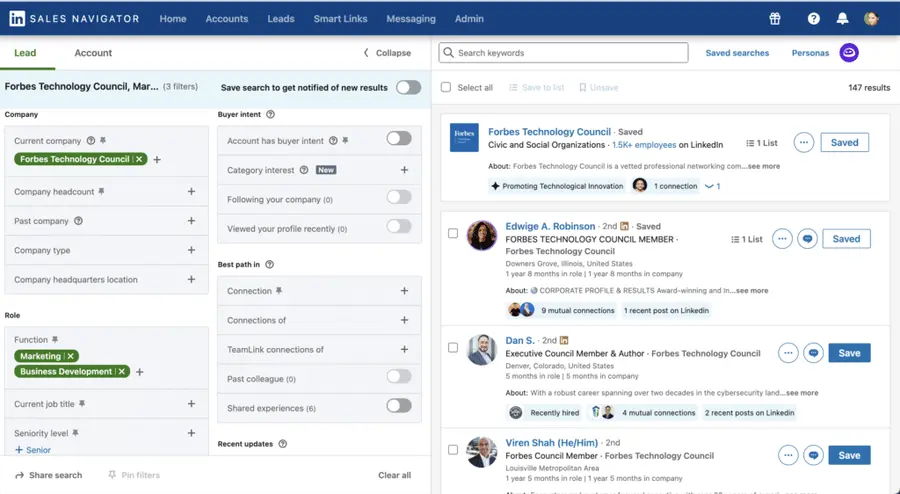Expand Company headcount filter
The image size is (900, 494).
[x=192, y=191]
